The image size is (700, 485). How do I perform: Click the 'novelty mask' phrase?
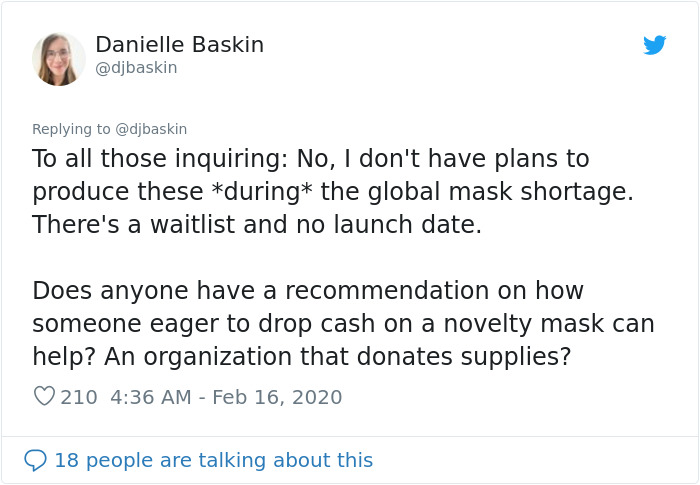(x=523, y=324)
